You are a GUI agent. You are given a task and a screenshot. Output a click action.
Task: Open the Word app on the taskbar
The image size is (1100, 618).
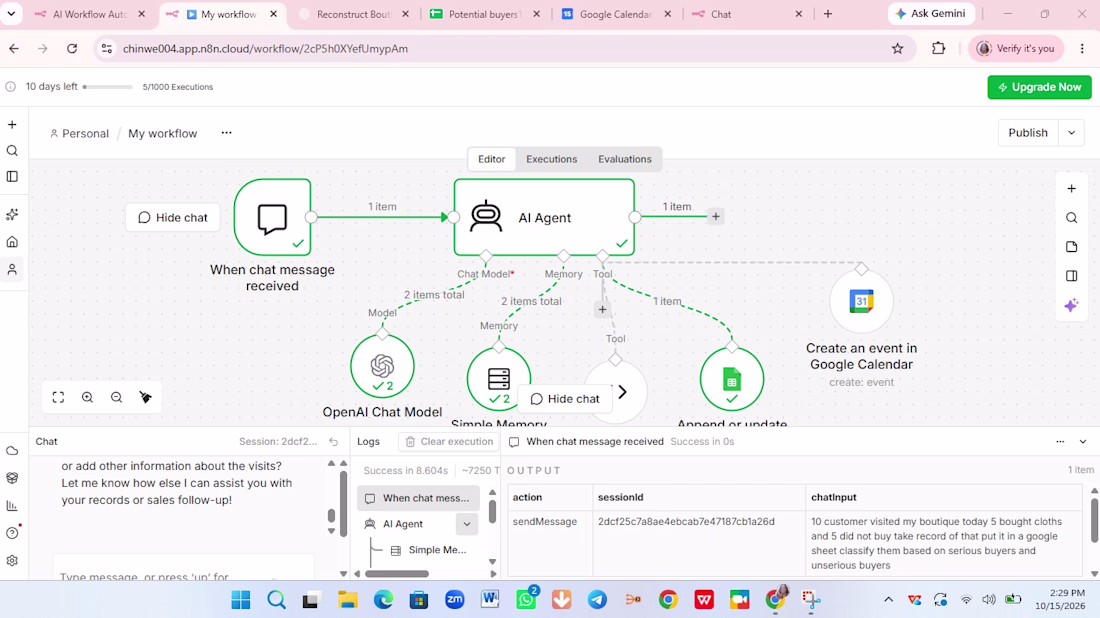tap(490, 599)
